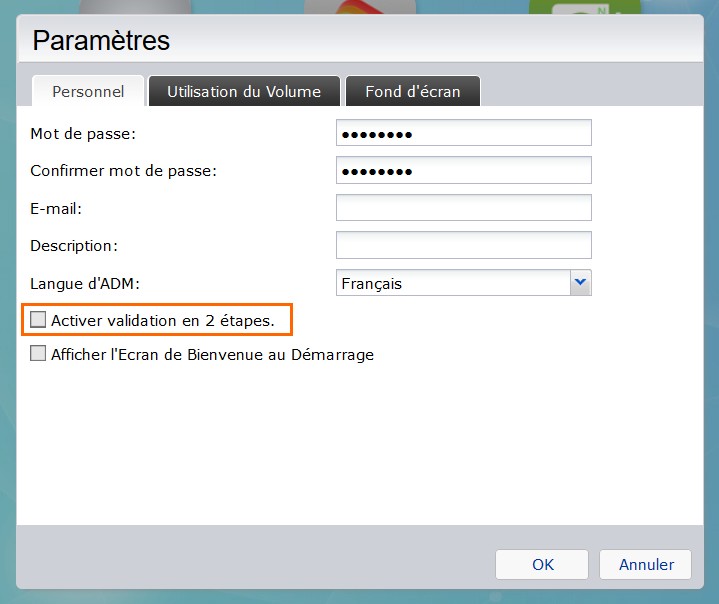Open the Utilisation du Volume tab
This screenshot has width=719, height=604.
244,91
